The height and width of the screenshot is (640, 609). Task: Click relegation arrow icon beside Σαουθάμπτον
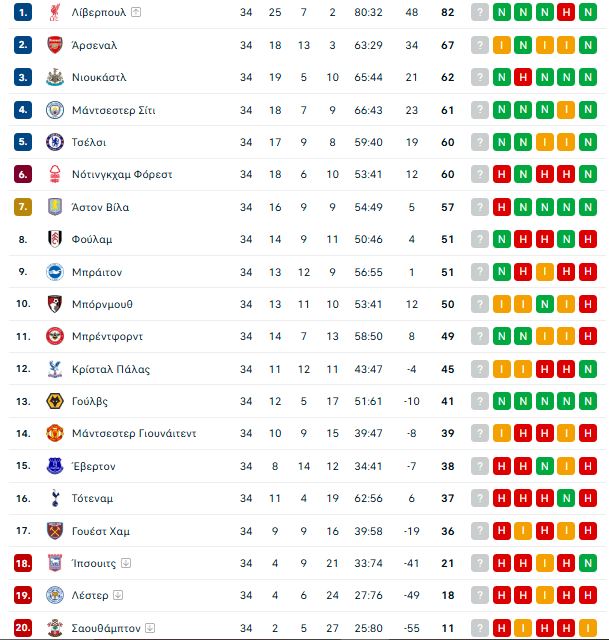pyautogui.click(x=150, y=628)
